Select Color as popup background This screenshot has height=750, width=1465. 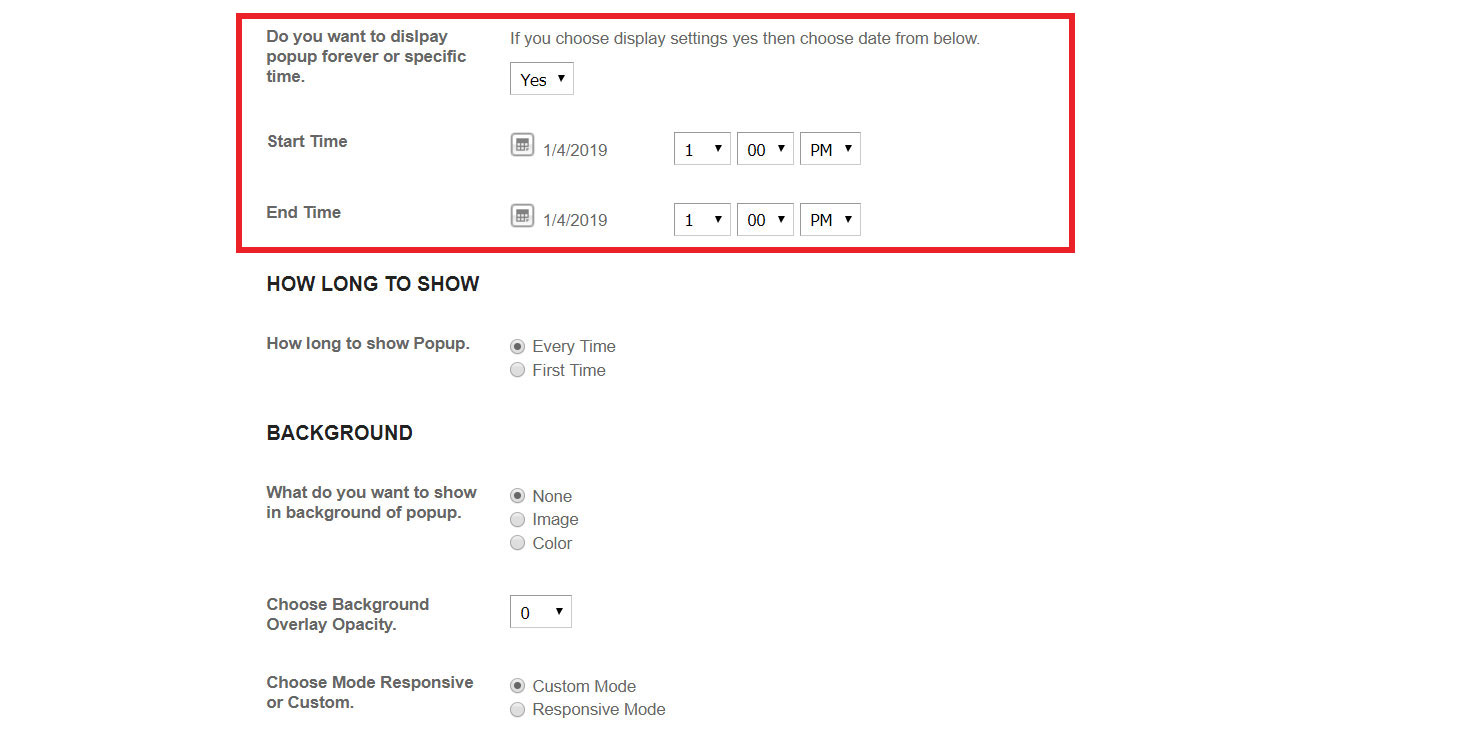tap(517, 542)
